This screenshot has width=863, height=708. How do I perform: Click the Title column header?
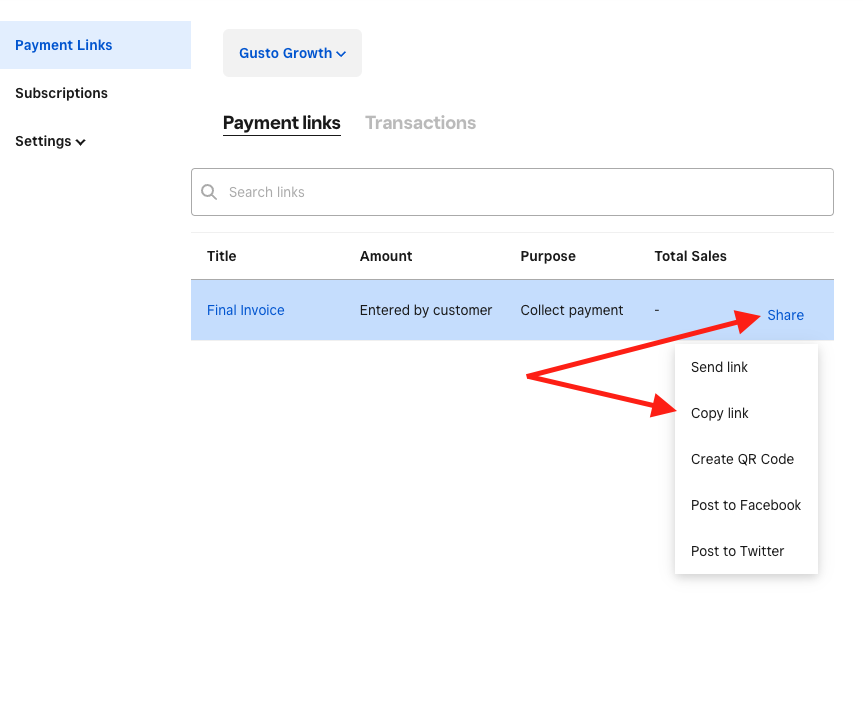tap(221, 256)
